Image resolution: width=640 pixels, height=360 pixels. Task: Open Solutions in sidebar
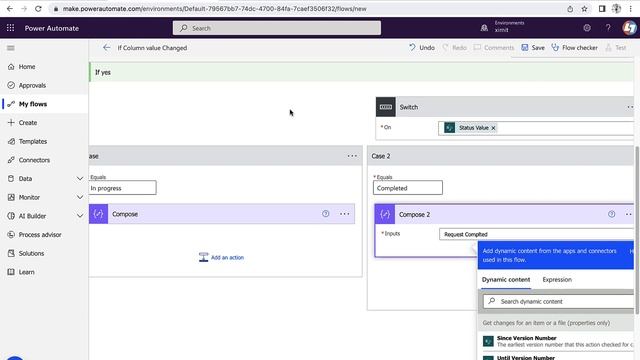pos(31,253)
